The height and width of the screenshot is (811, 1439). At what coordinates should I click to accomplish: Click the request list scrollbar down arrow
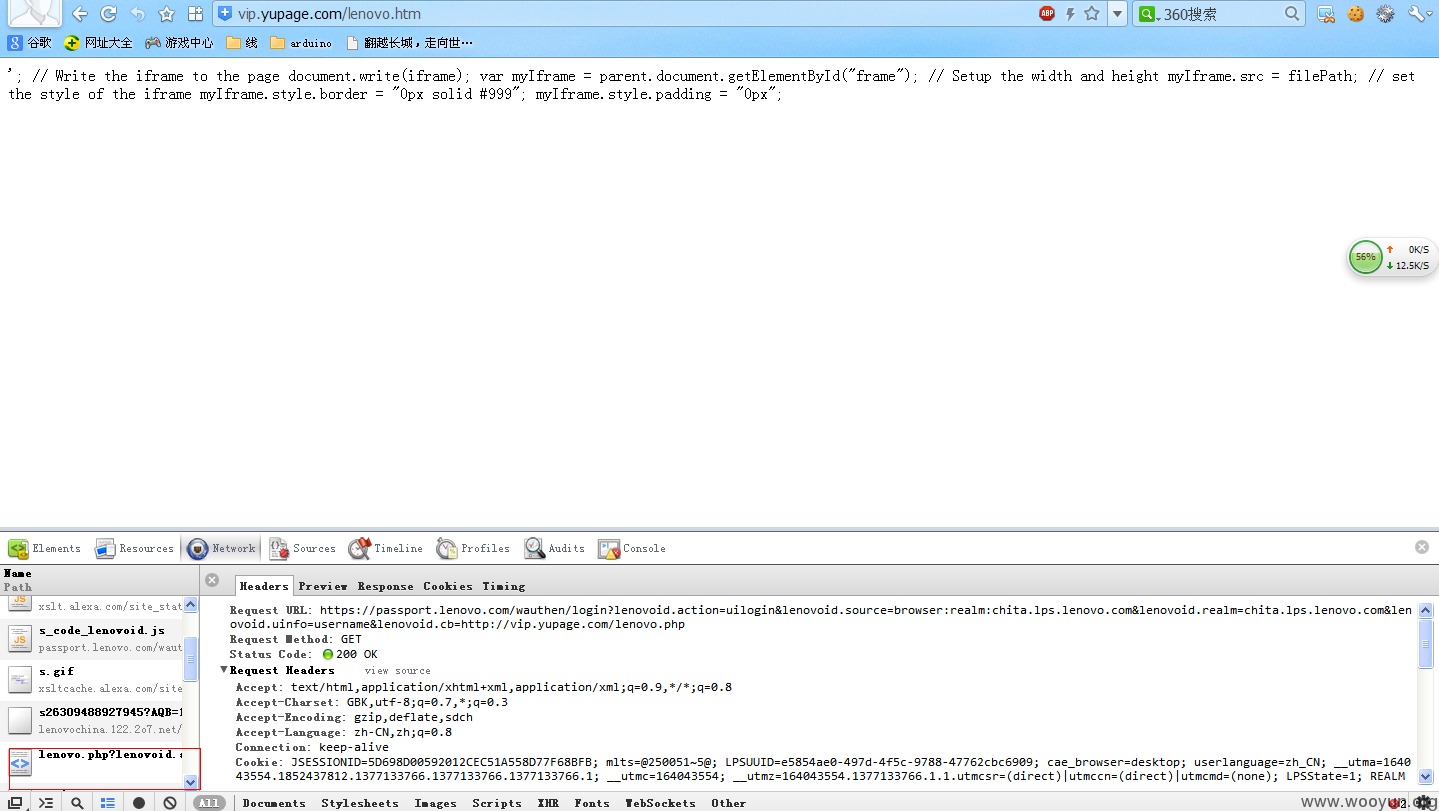(191, 782)
